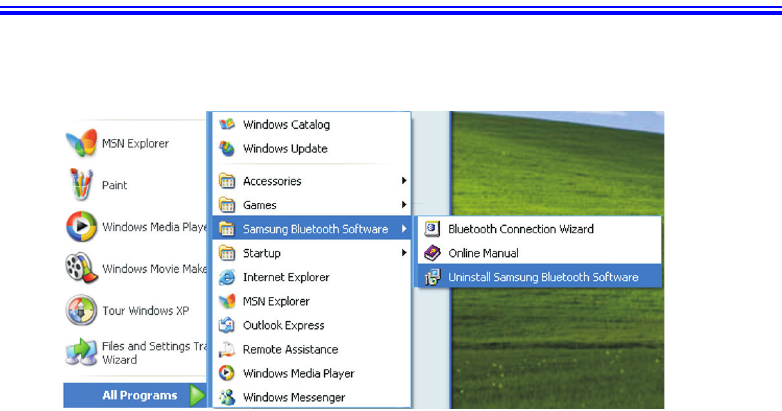Click the Bluetooth Connection Wizard icon

[432, 228]
